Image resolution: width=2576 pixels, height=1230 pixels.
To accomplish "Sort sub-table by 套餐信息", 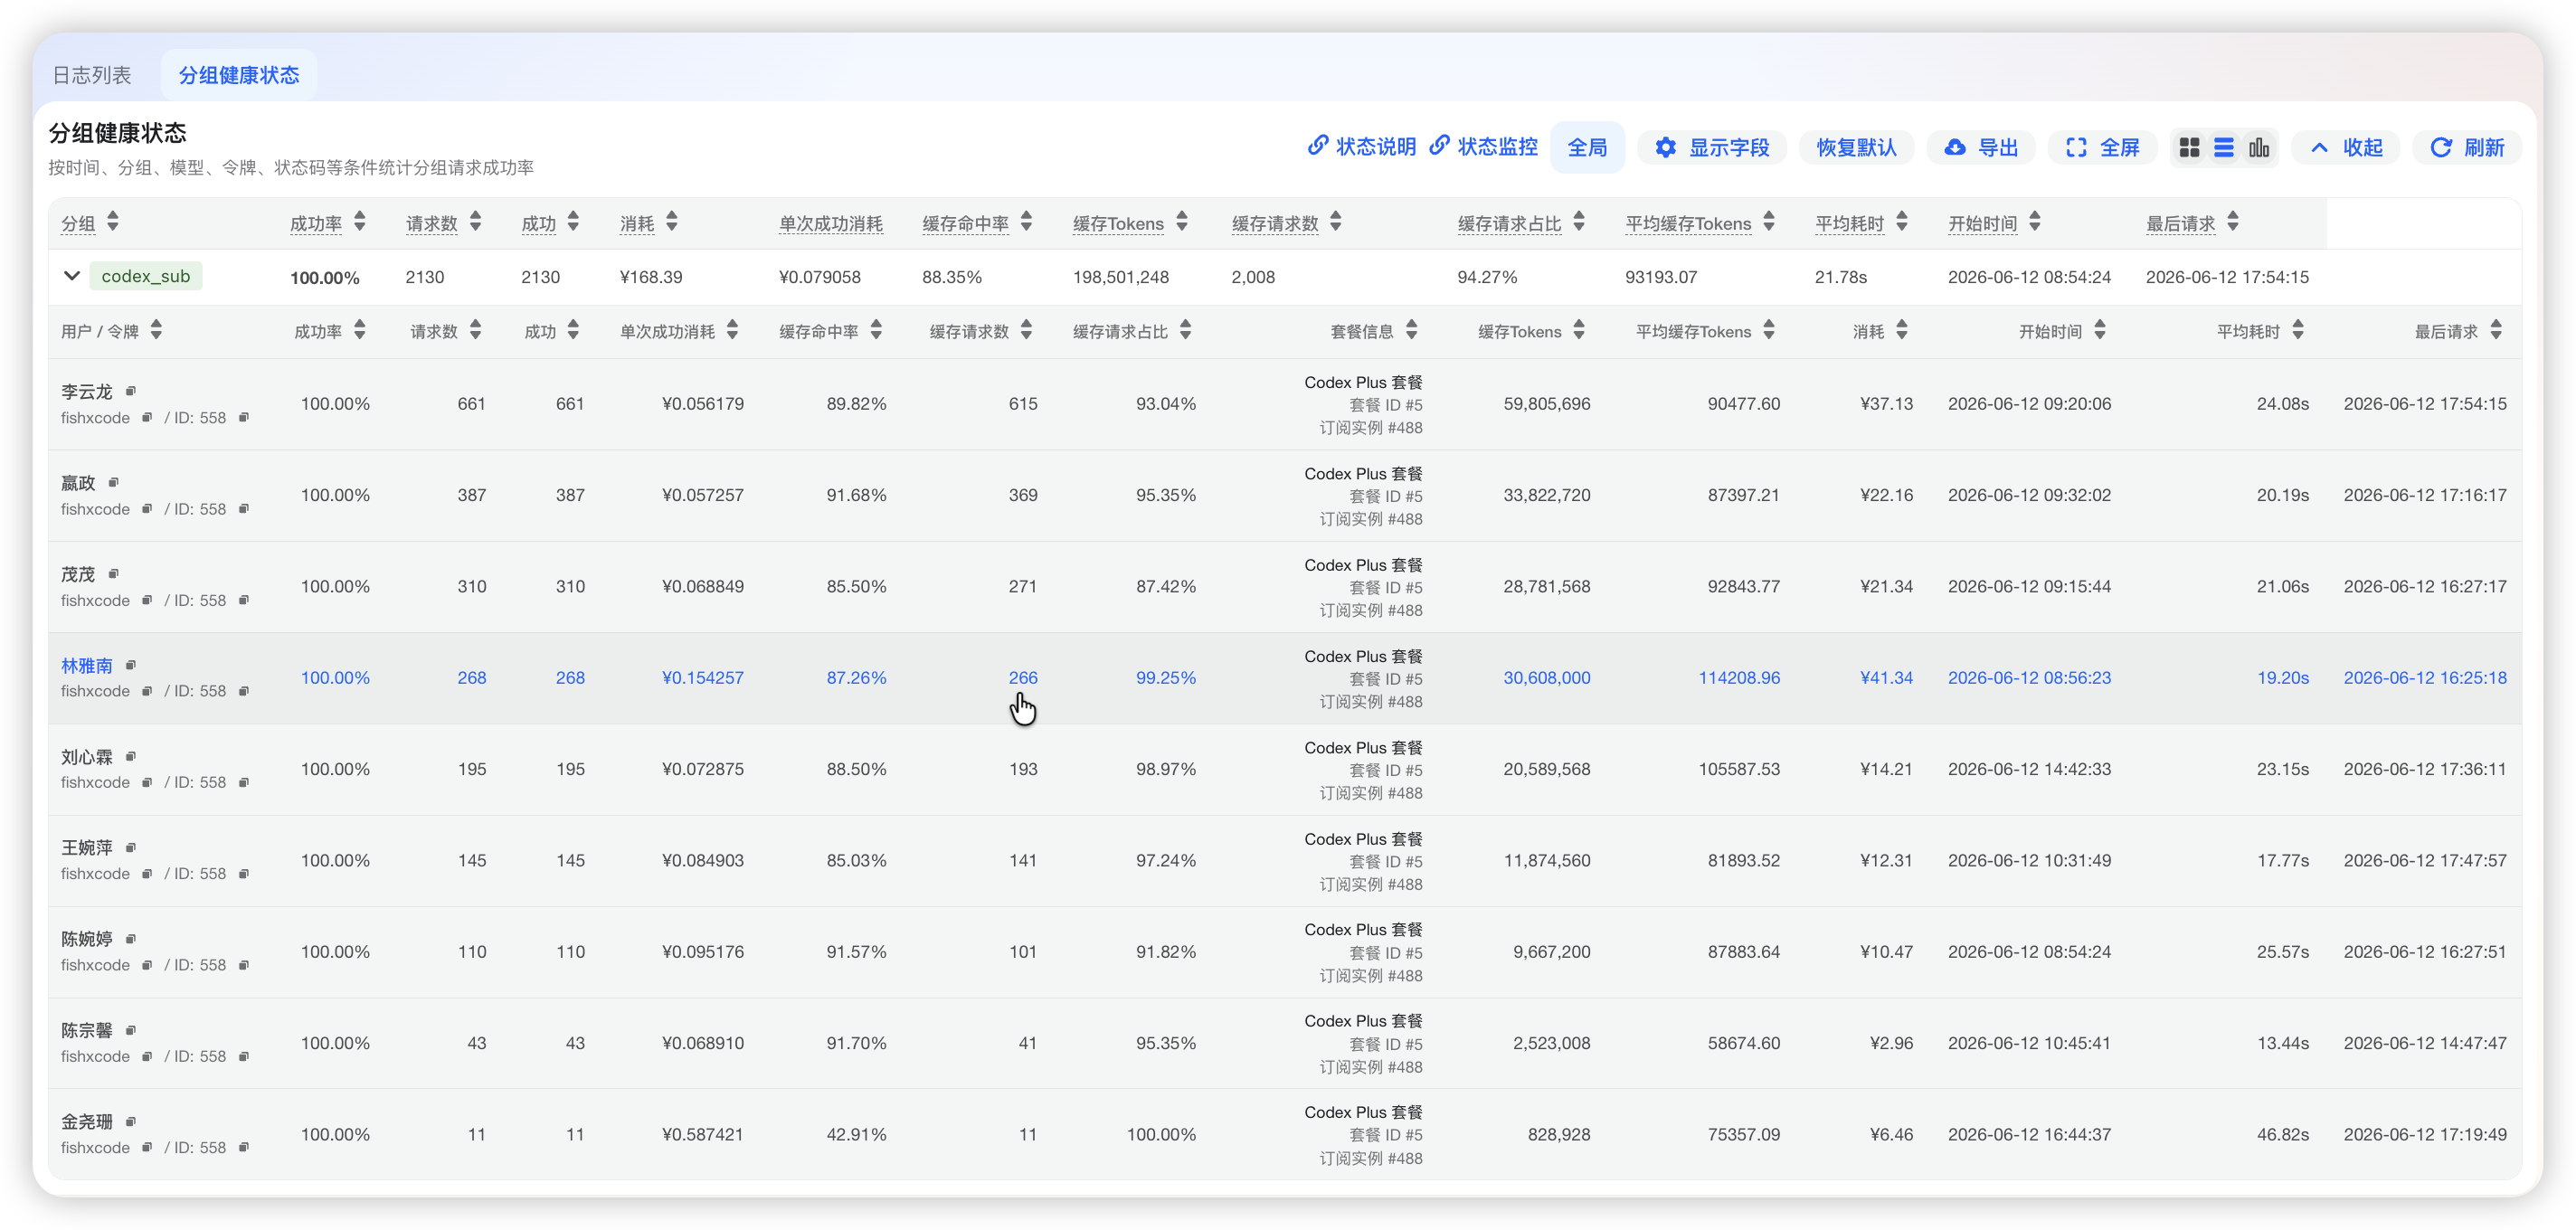I will coord(1412,331).
